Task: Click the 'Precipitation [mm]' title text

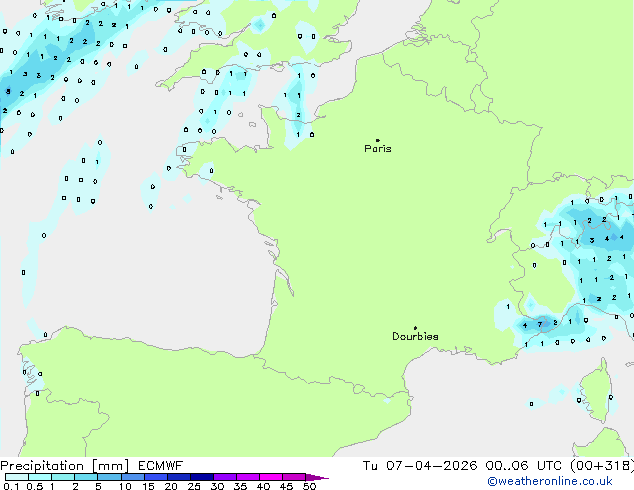Action: (65, 466)
